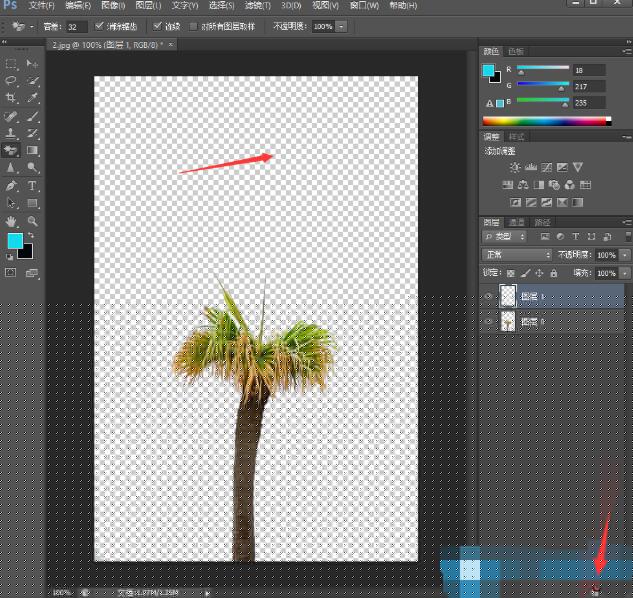The width and height of the screenshot is (633, 598).
Task: Uncheck the 连续 contiguous checkbox
Action: click(x=157, y=25)
